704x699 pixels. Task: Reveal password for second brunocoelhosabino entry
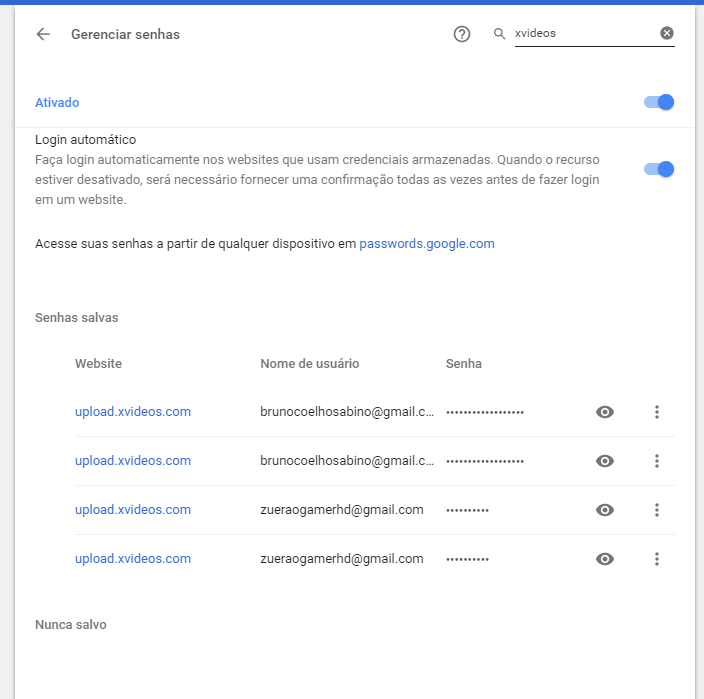(605, 461)
